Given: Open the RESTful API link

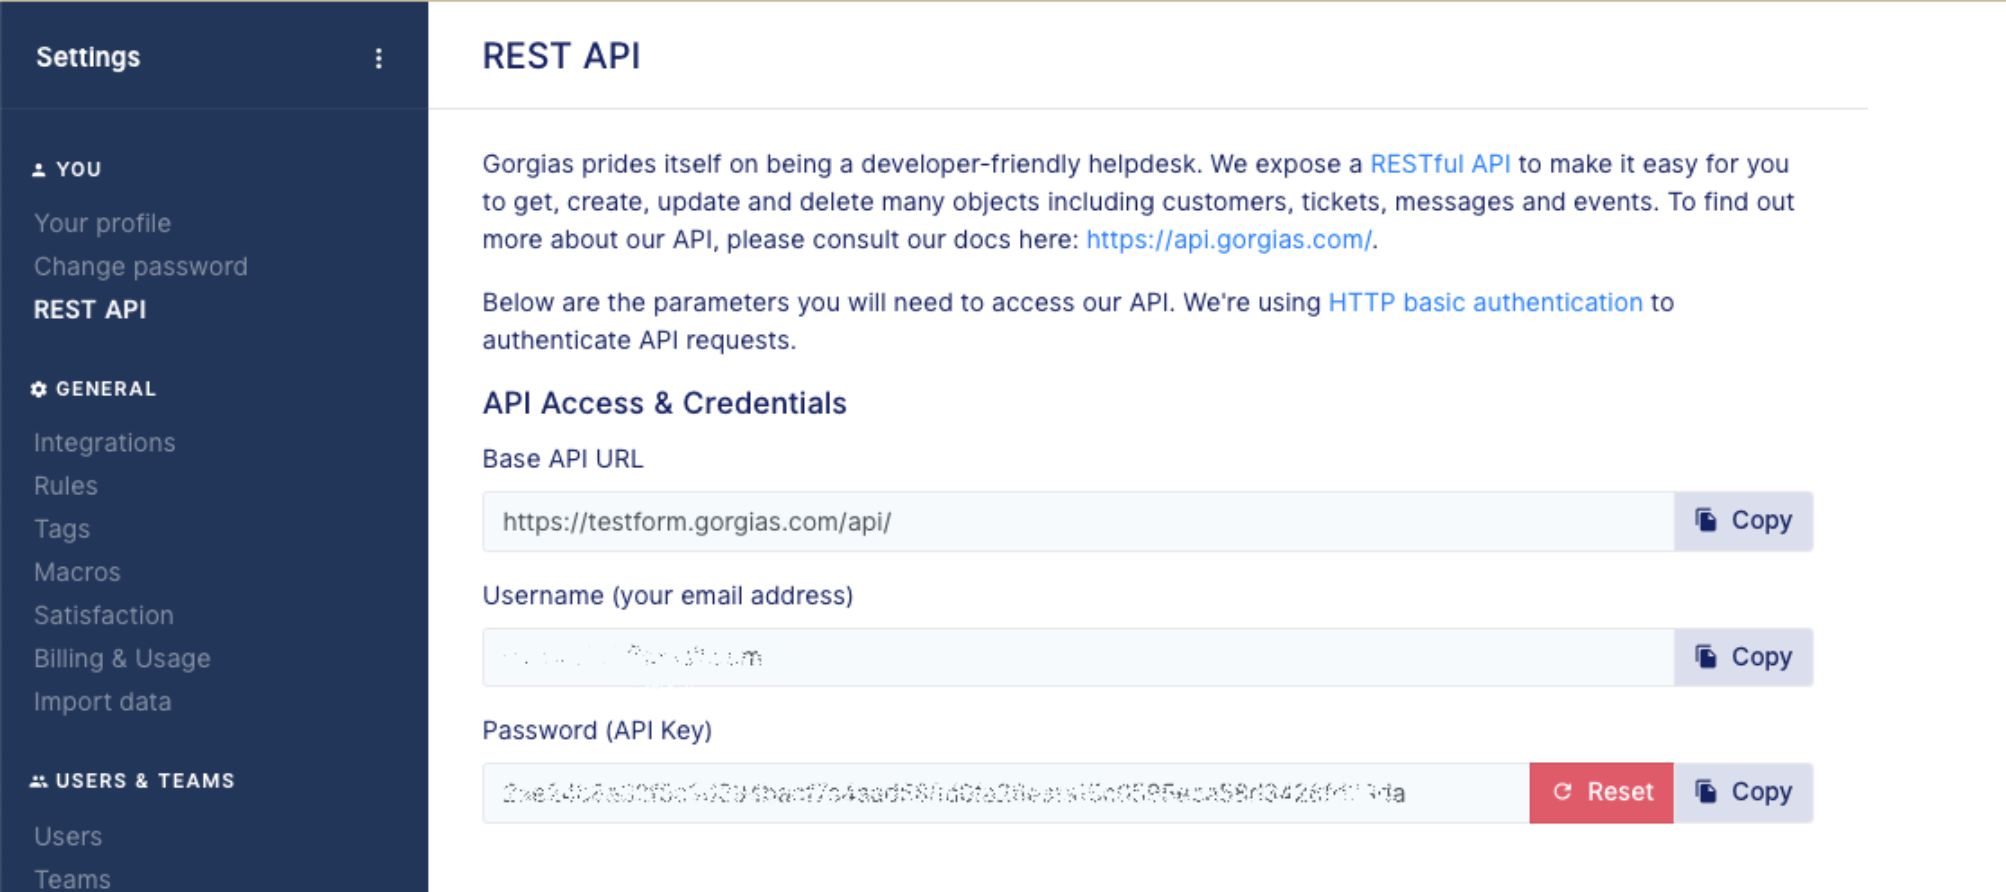Looking at the screenshot, I should 1439,164.
